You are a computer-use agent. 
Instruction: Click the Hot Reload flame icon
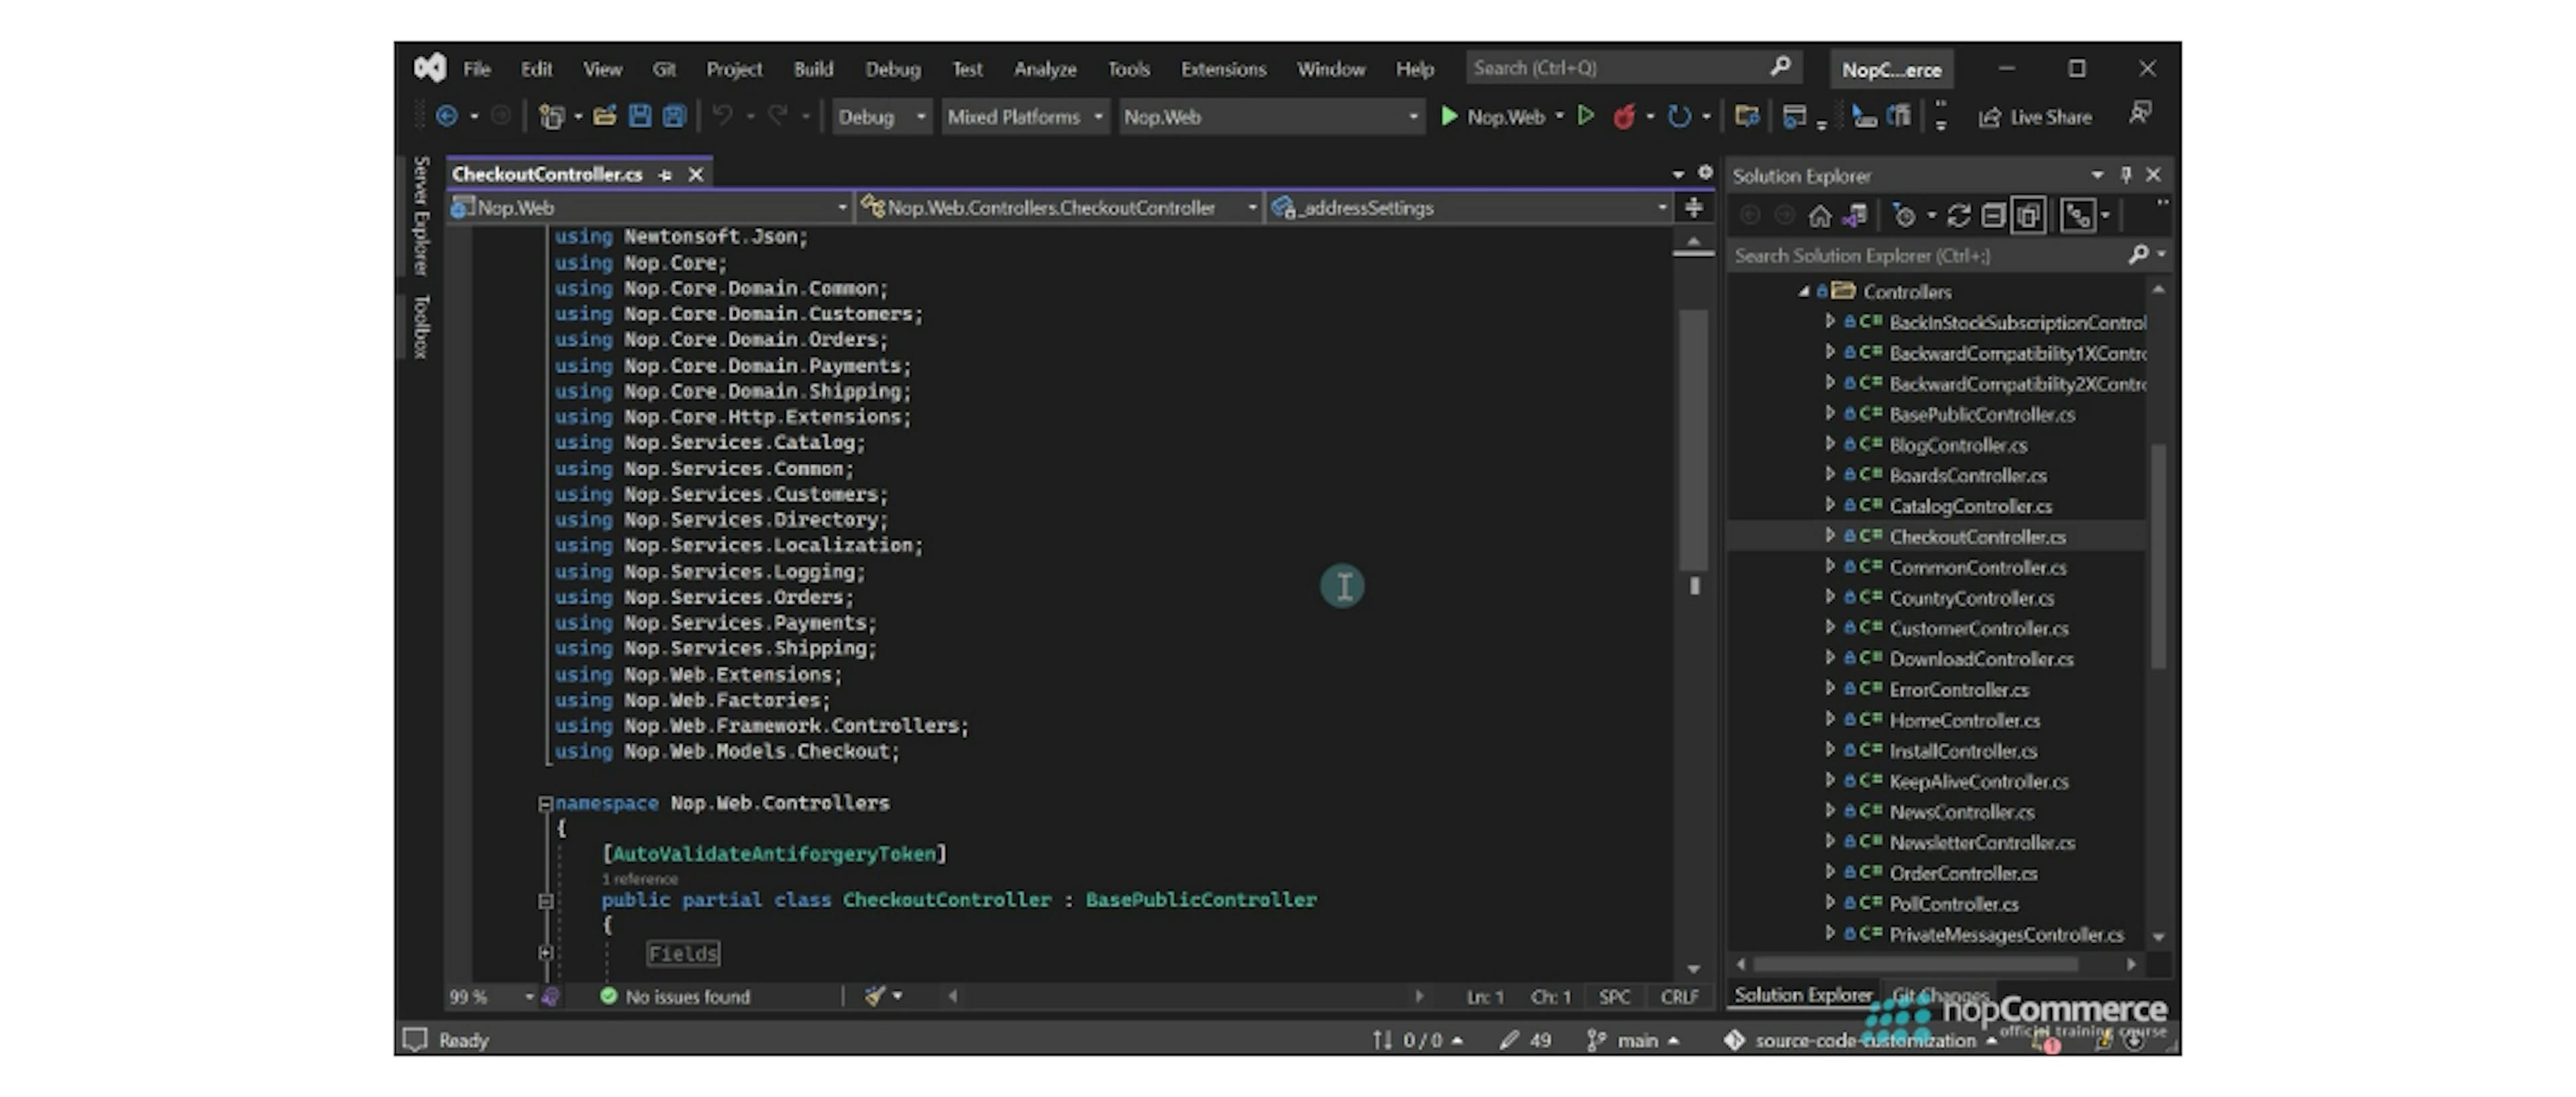(1624, 117)
